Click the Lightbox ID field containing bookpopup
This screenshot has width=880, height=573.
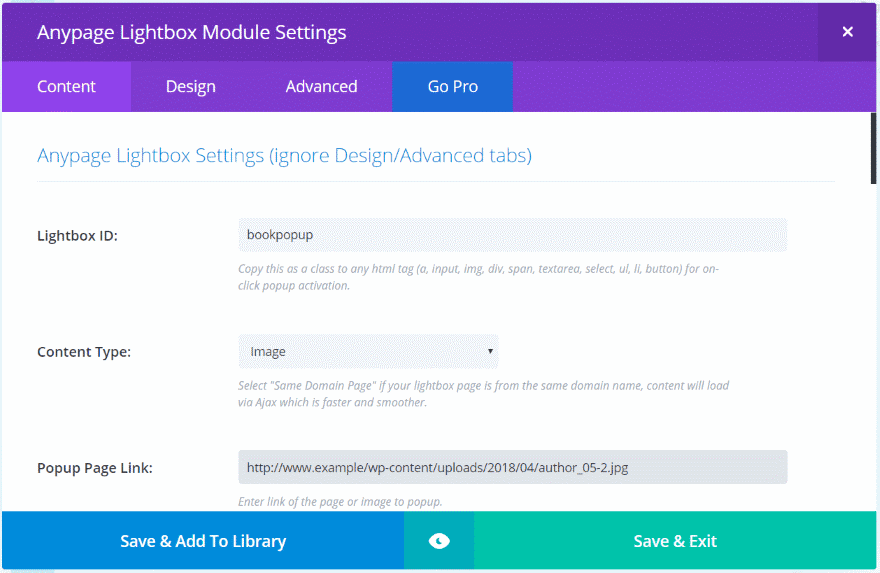tap(512, 235)
